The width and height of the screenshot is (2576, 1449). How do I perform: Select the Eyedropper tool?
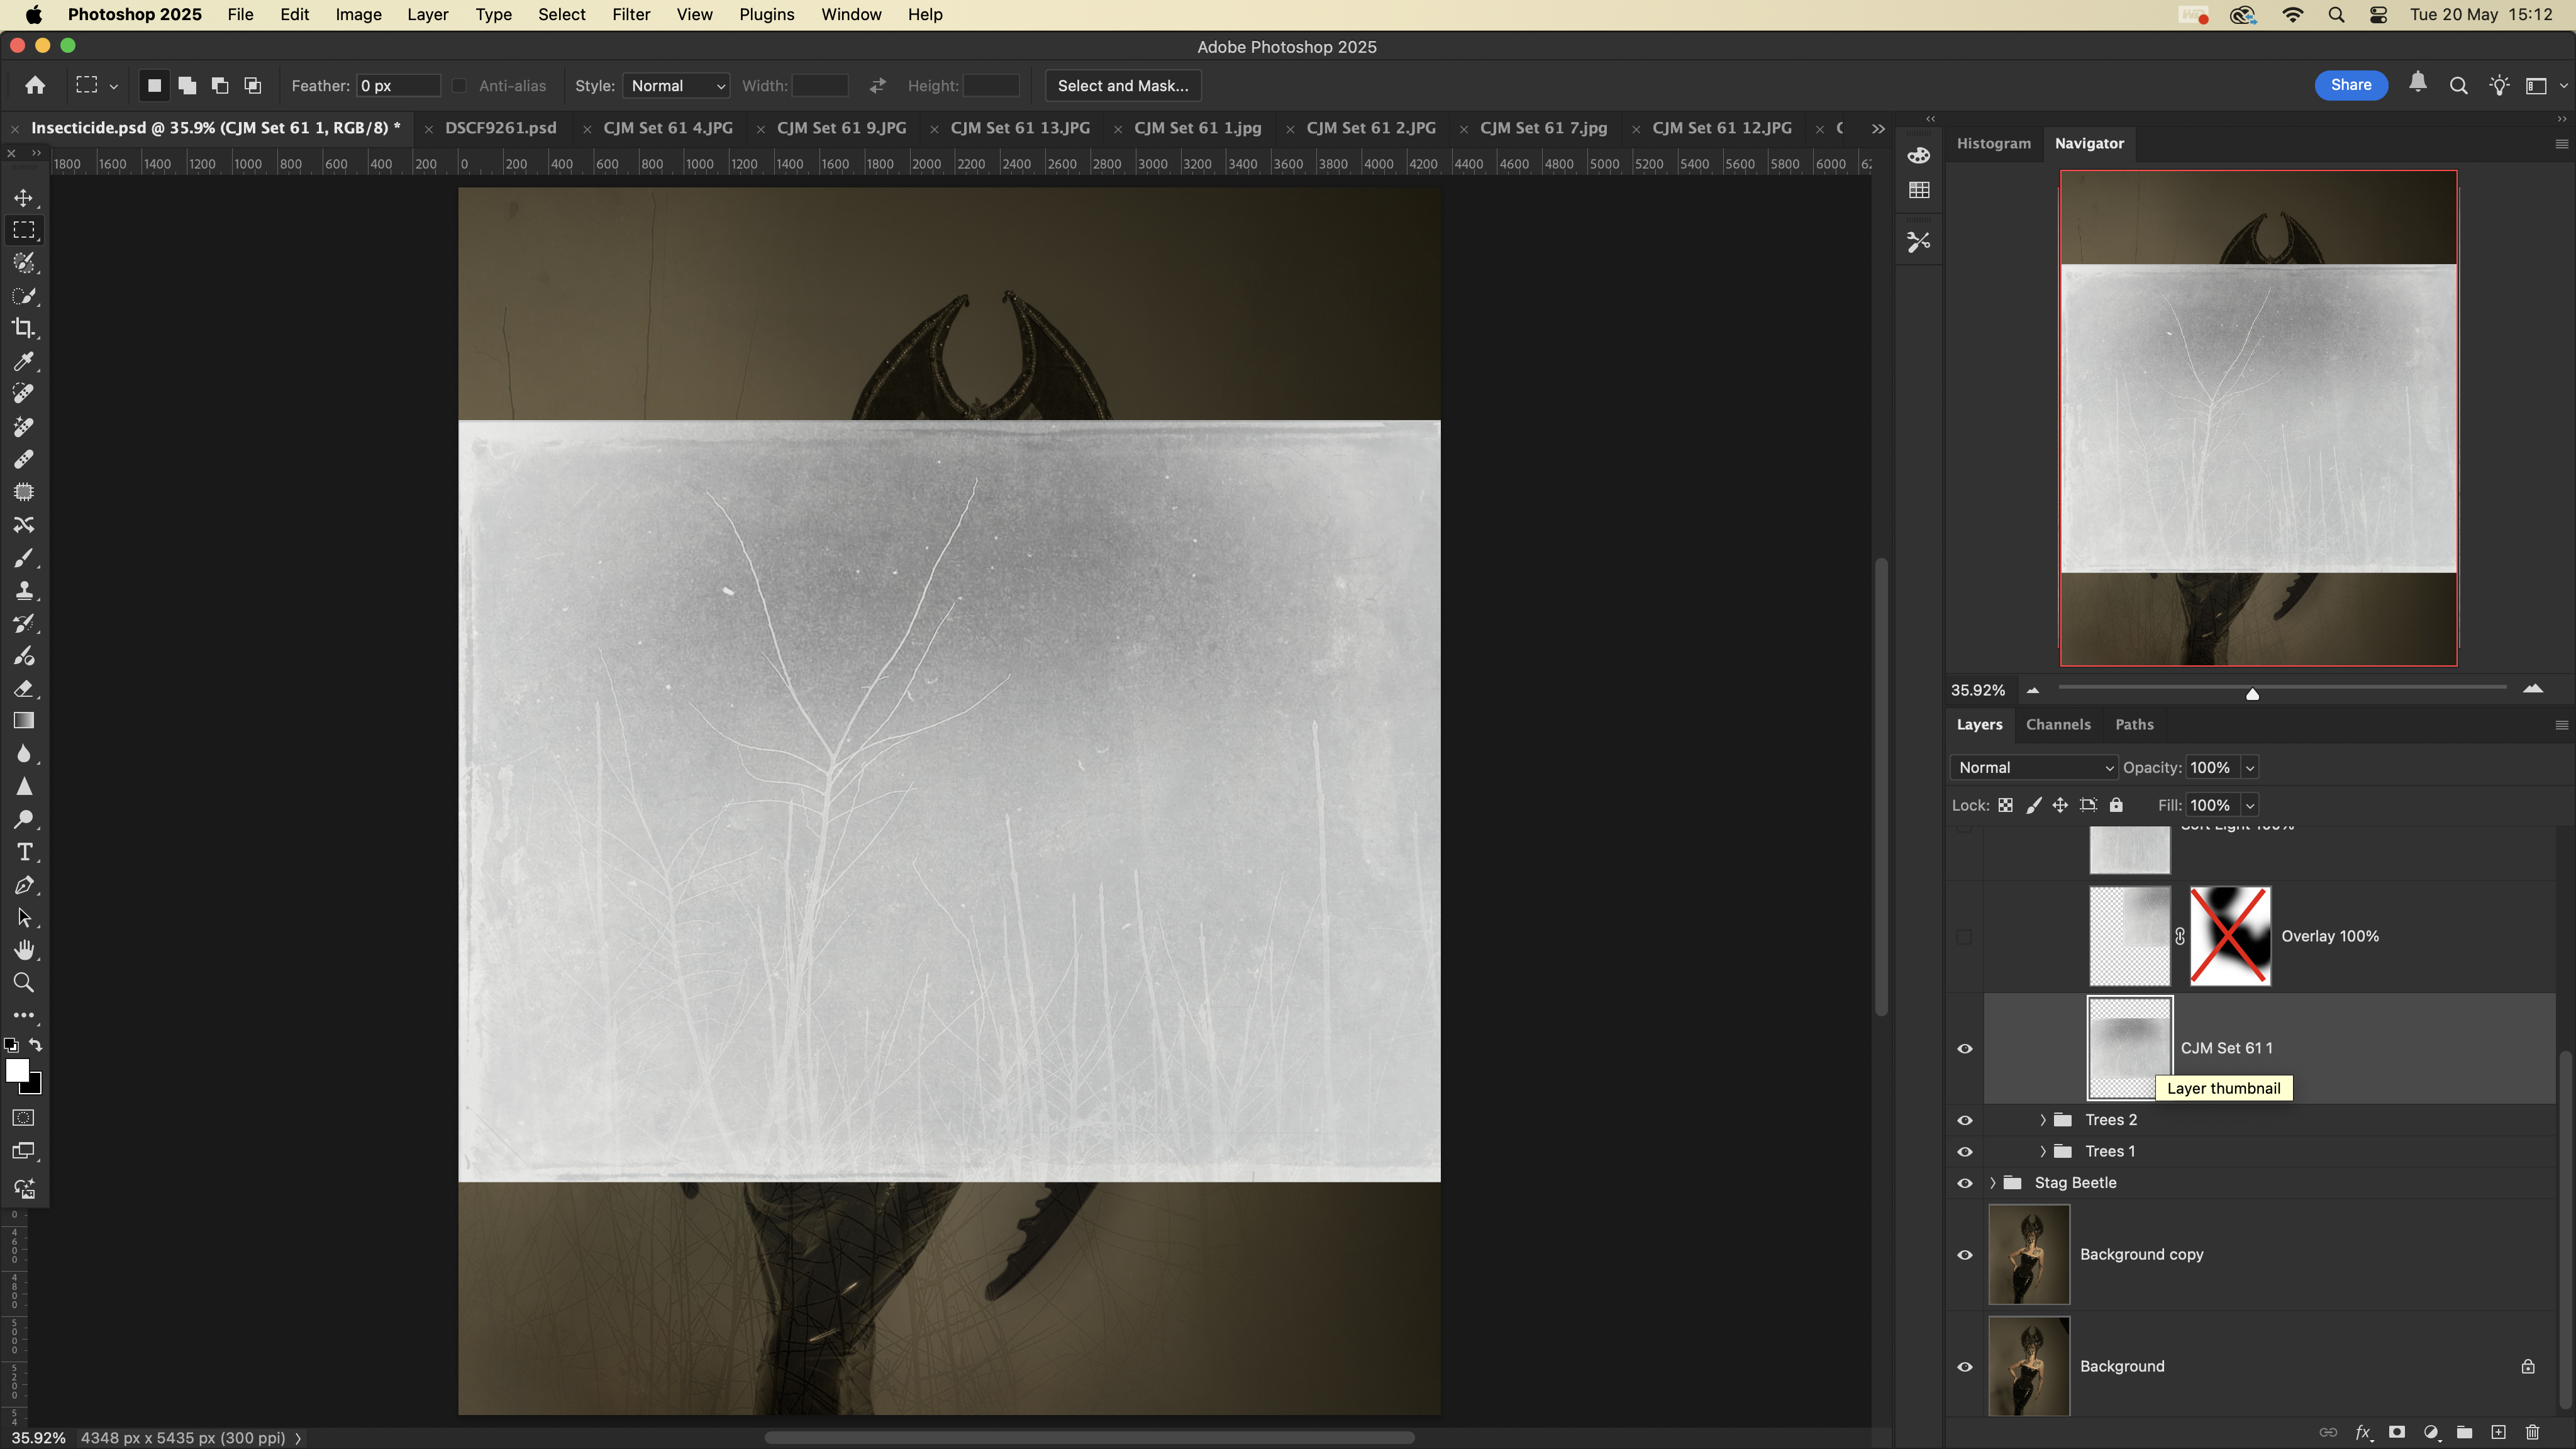24,361
